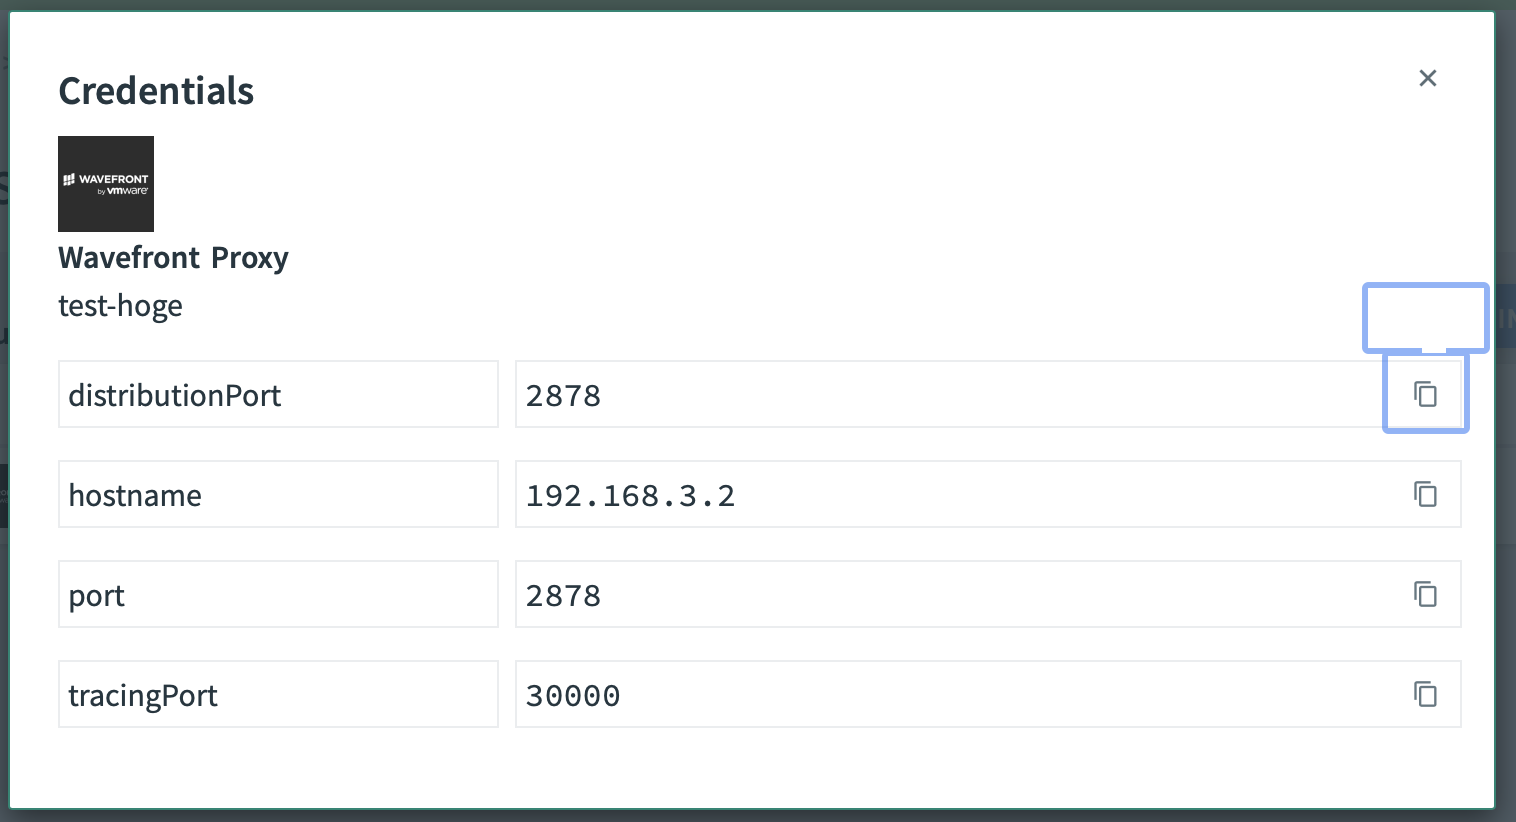Click the Wavefront Proxy title text
The image size is (1516, 822).
click(x=173, y=258)
